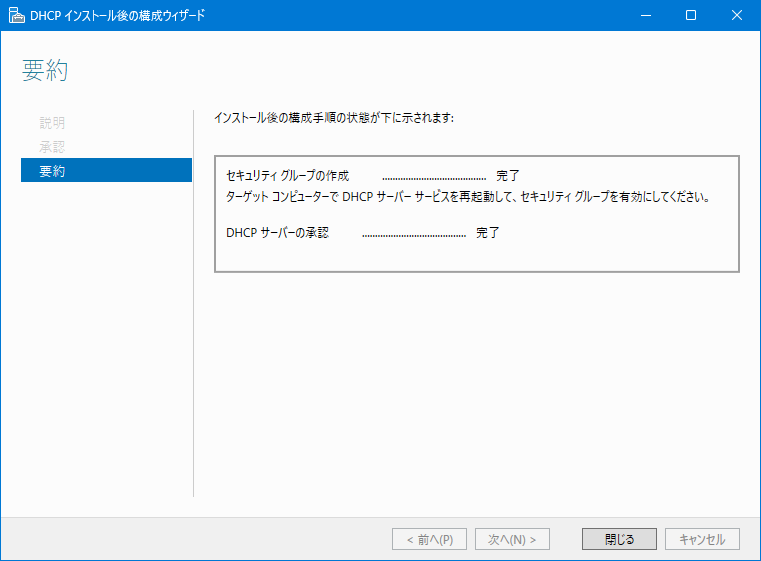This screenshot has width=761, height=561.
Task: Select the 説明 step in sidebar
Action: 52,123
